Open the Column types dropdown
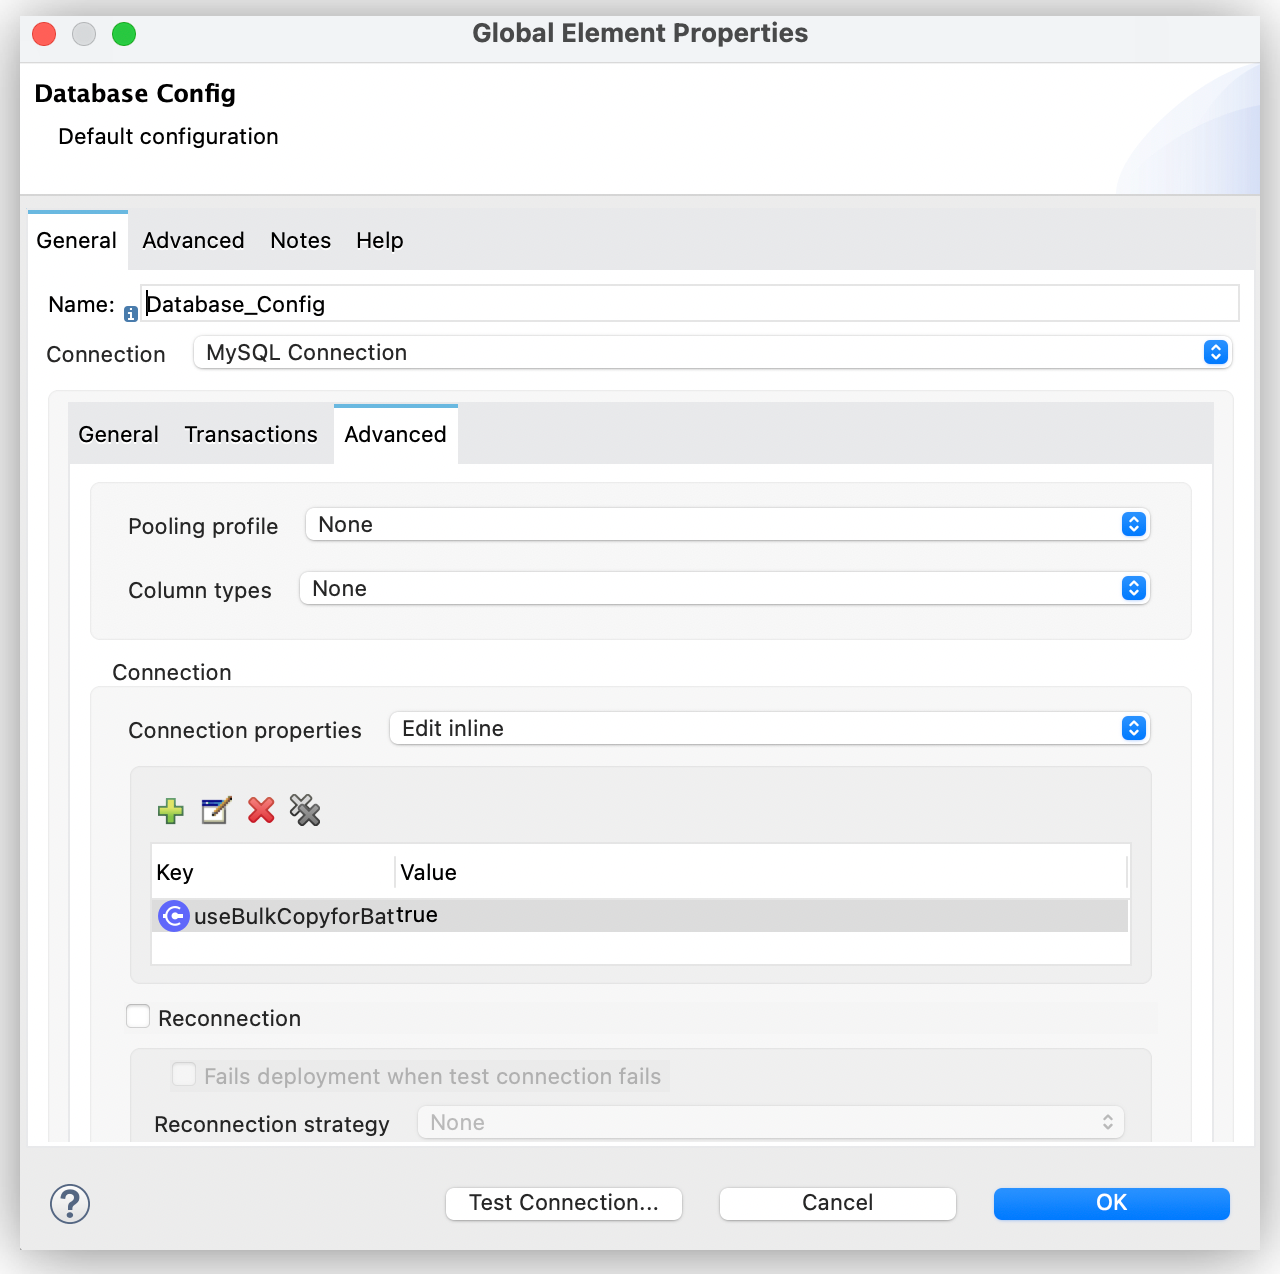 [724, 588]
